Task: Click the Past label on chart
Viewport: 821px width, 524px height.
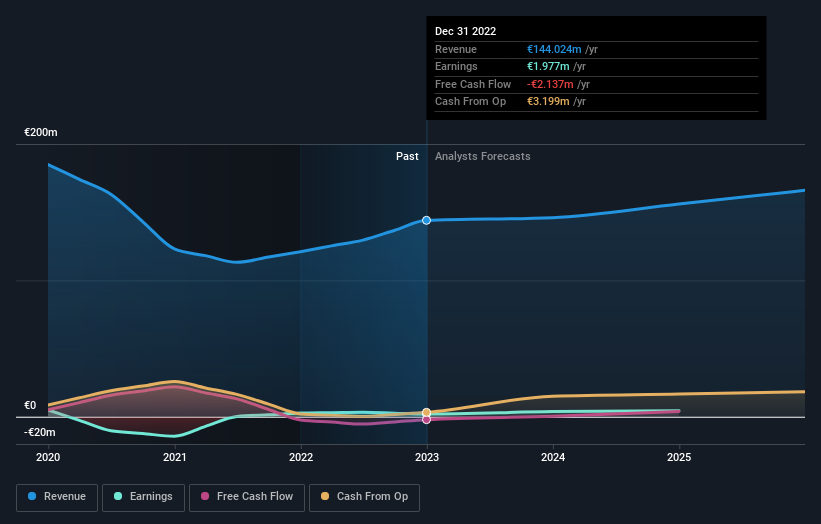Action: pos(407,157)
